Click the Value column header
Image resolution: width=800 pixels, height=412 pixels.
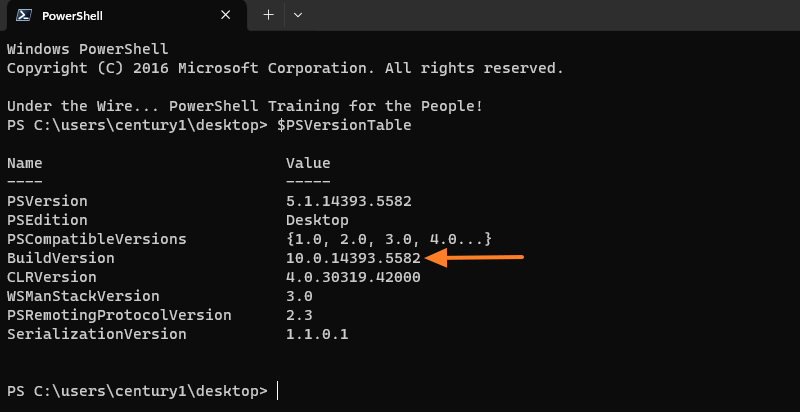tap(308, 163)
